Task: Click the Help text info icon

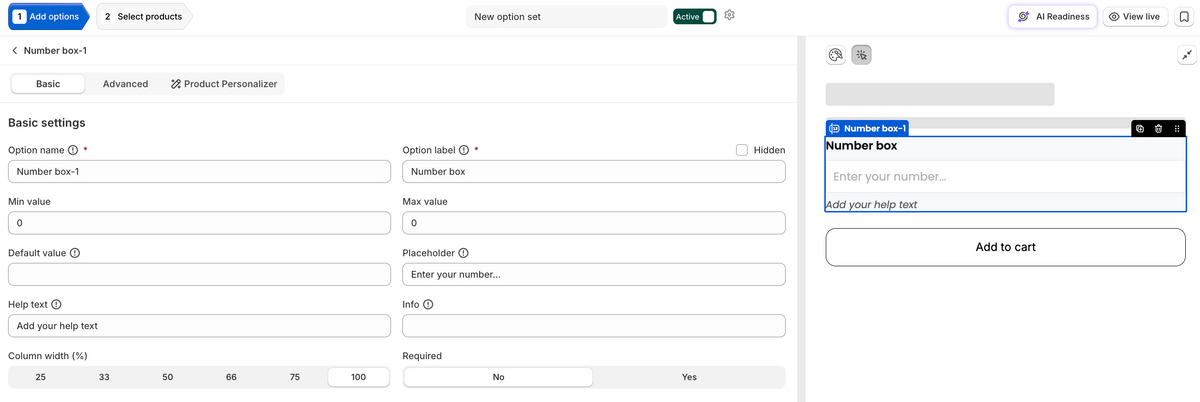Action: 56,304
